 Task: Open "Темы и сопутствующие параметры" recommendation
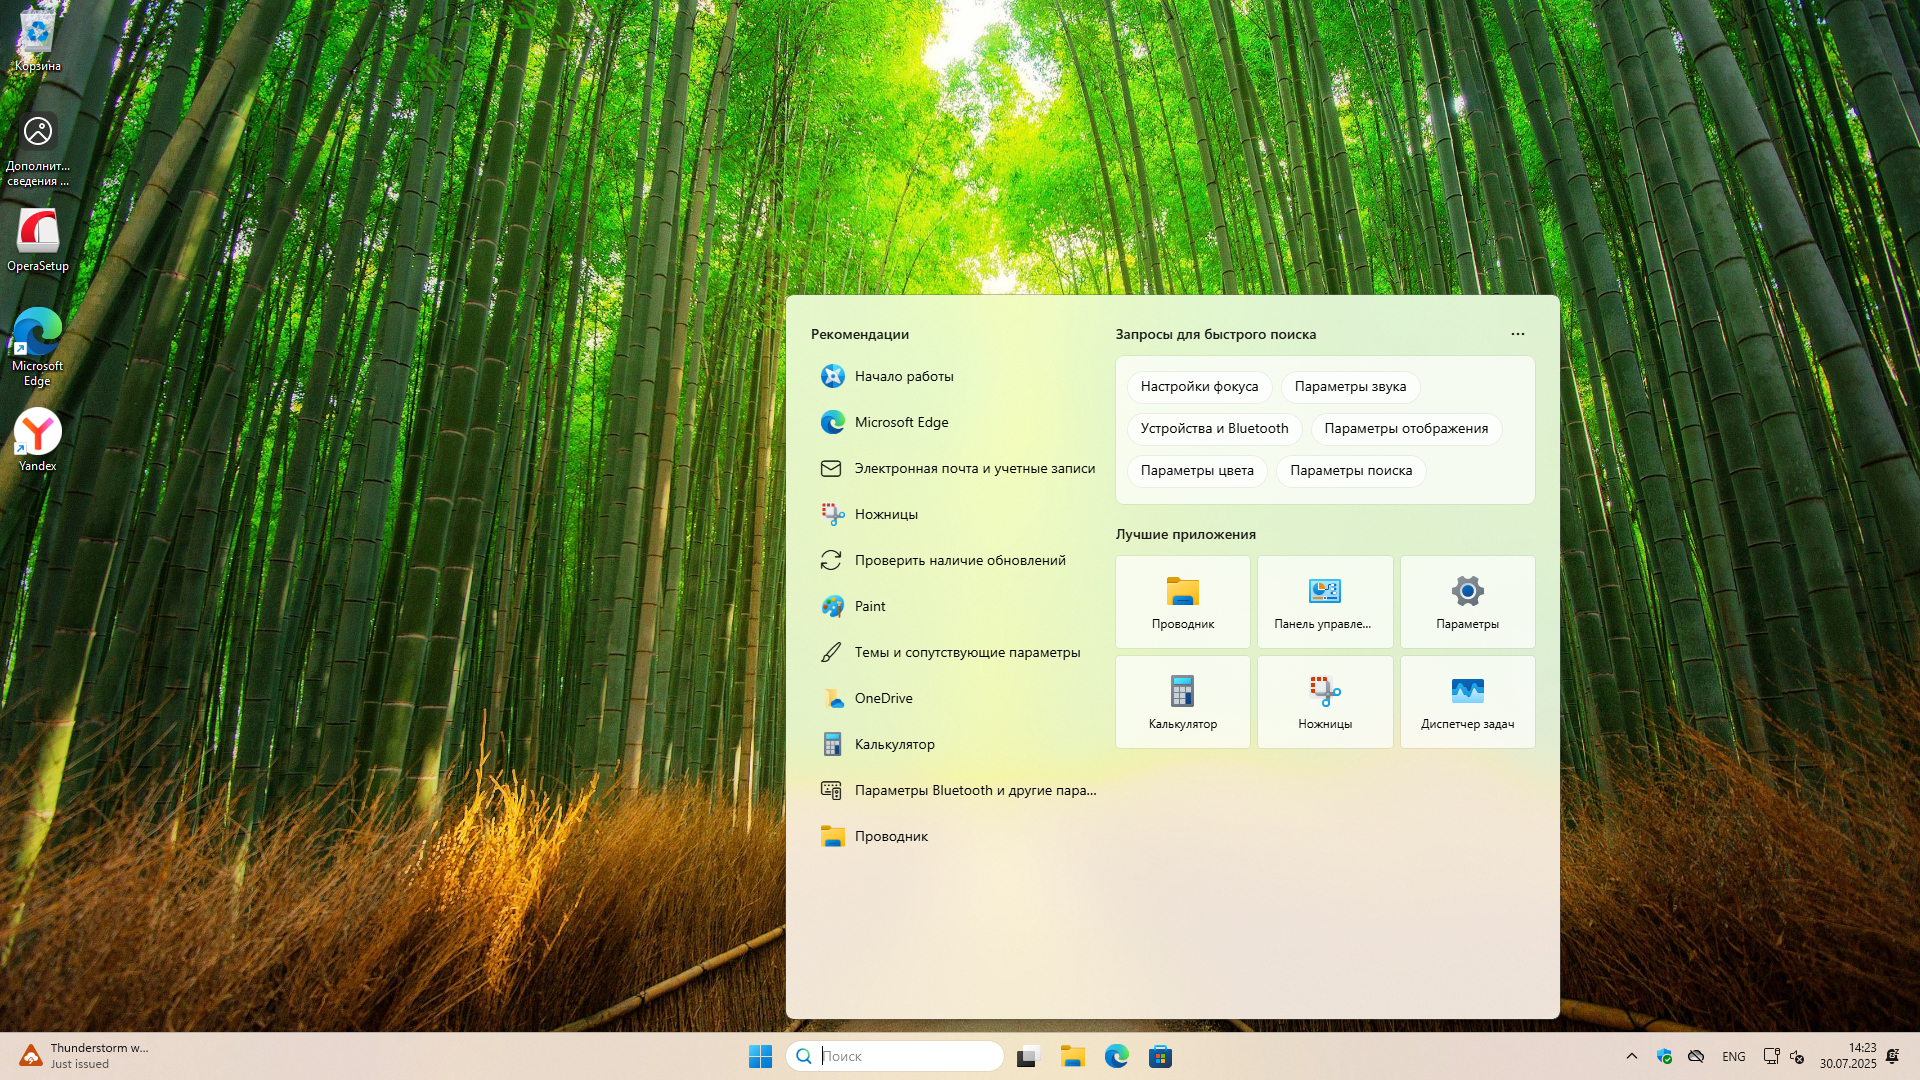tap(966, 652)
